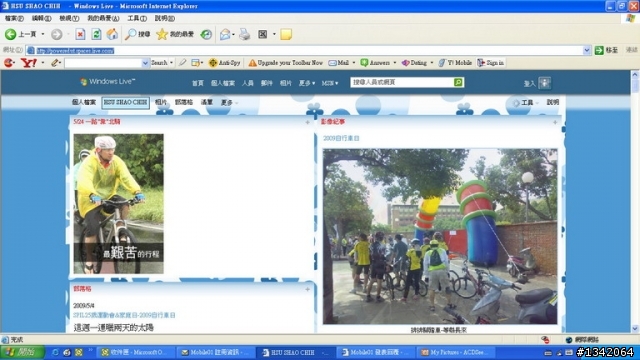Expand the Yahoo toolbar search box dropdown
This screenshot has height=360, width=640.
(x=145, y=63)
